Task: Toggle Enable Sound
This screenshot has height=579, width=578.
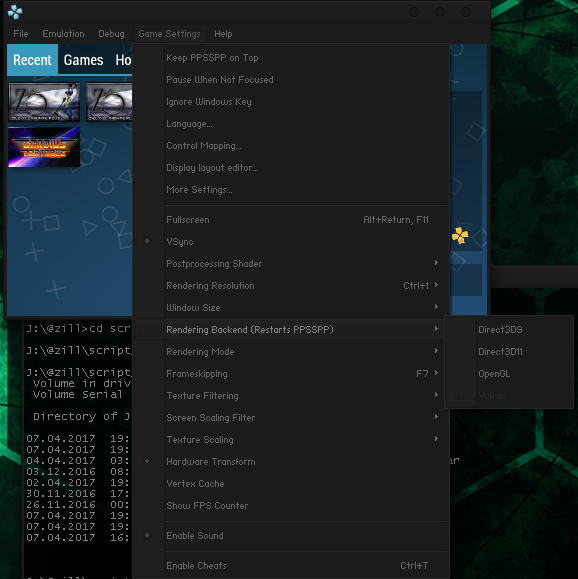Action: tap(292, 535)
